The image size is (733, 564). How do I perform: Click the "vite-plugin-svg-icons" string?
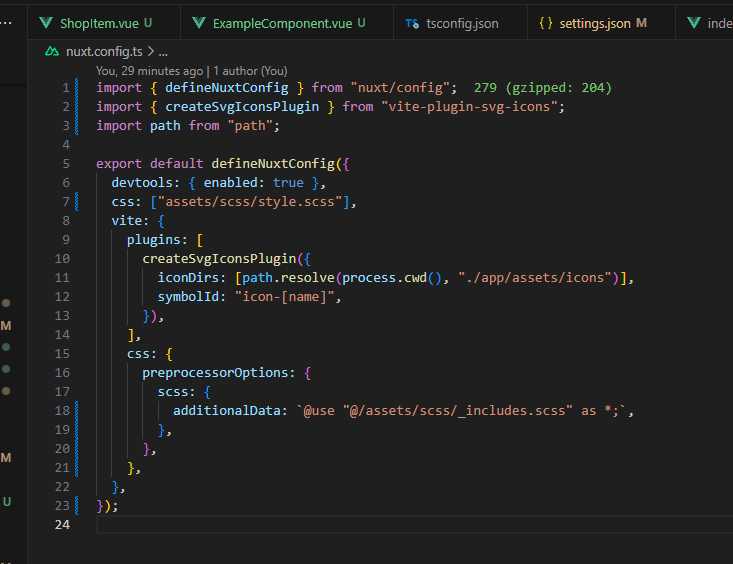tap(469, 107)
